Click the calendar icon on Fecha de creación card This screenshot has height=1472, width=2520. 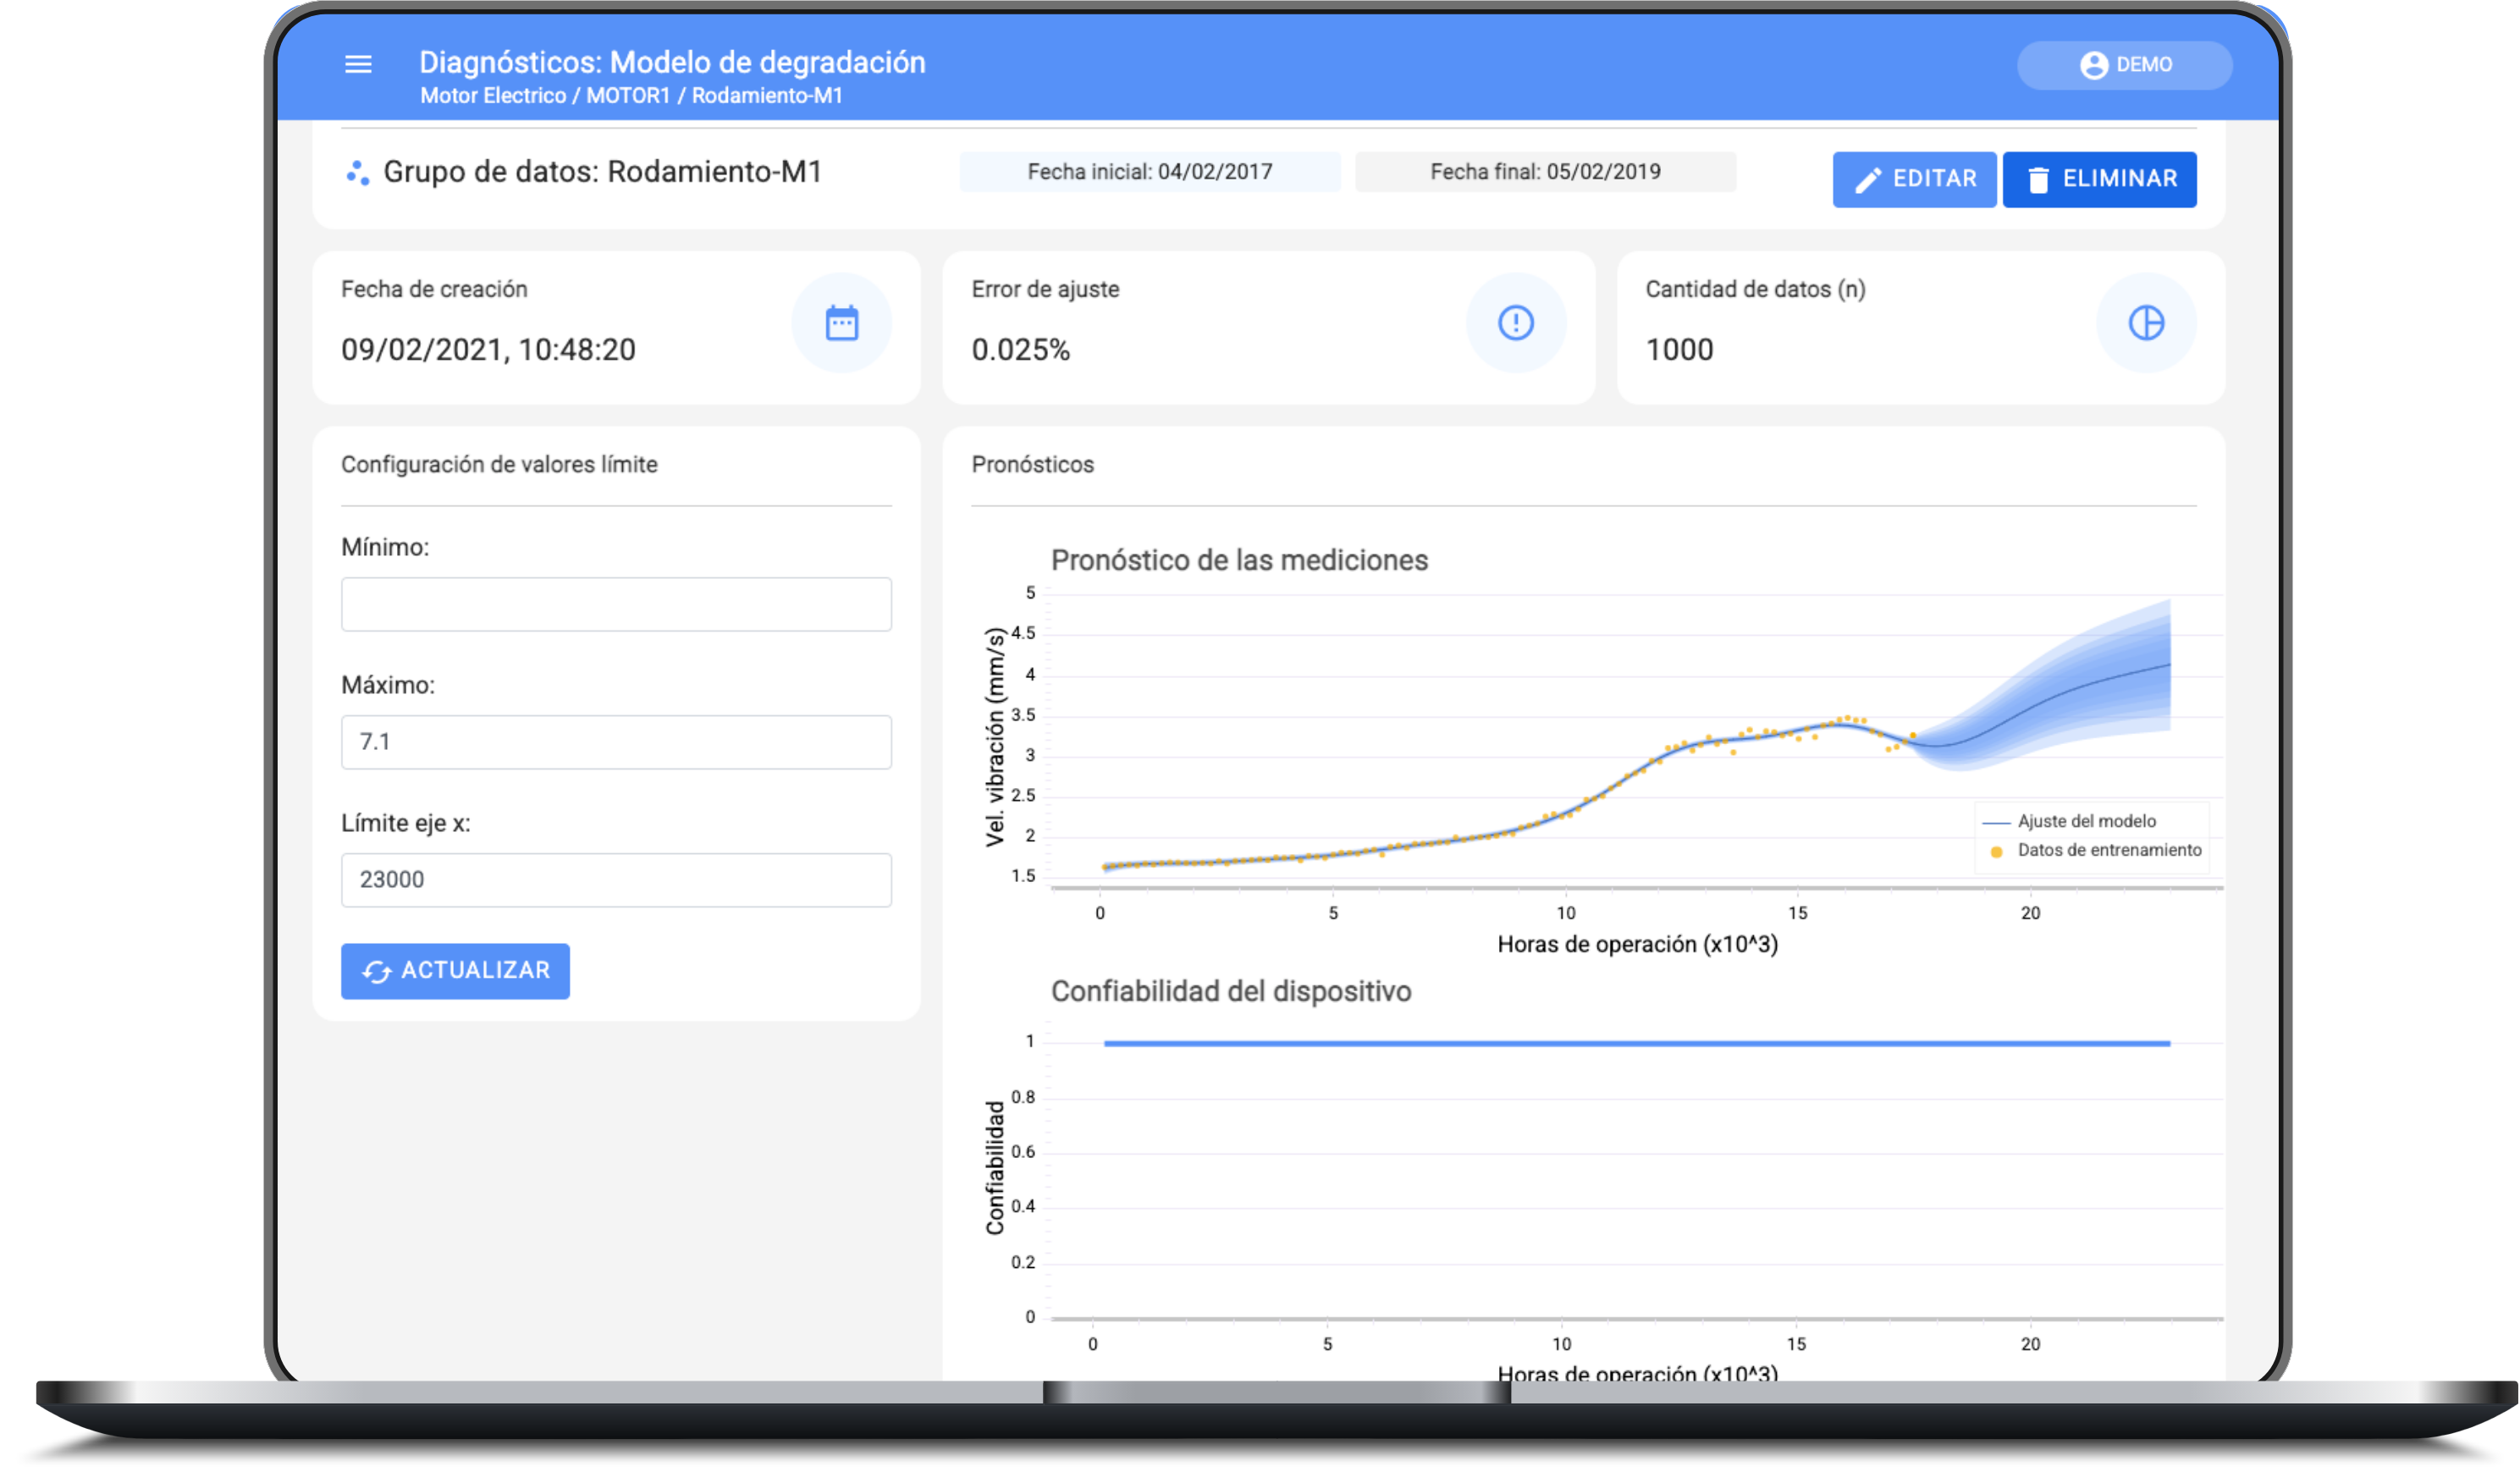[x=841, y=323]
